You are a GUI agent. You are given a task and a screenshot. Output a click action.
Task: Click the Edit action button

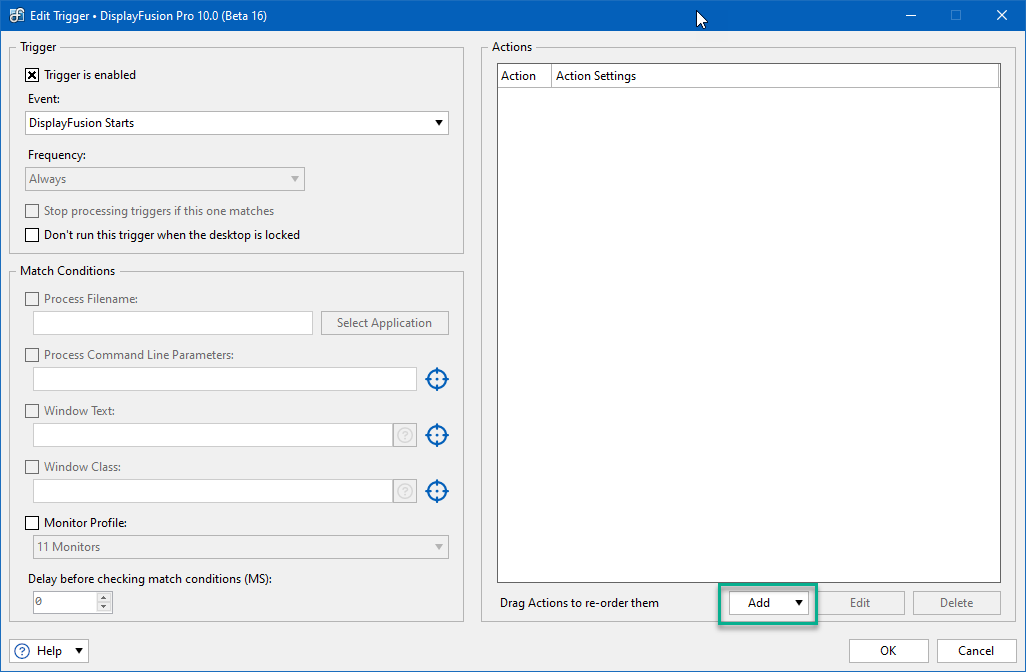860,603
